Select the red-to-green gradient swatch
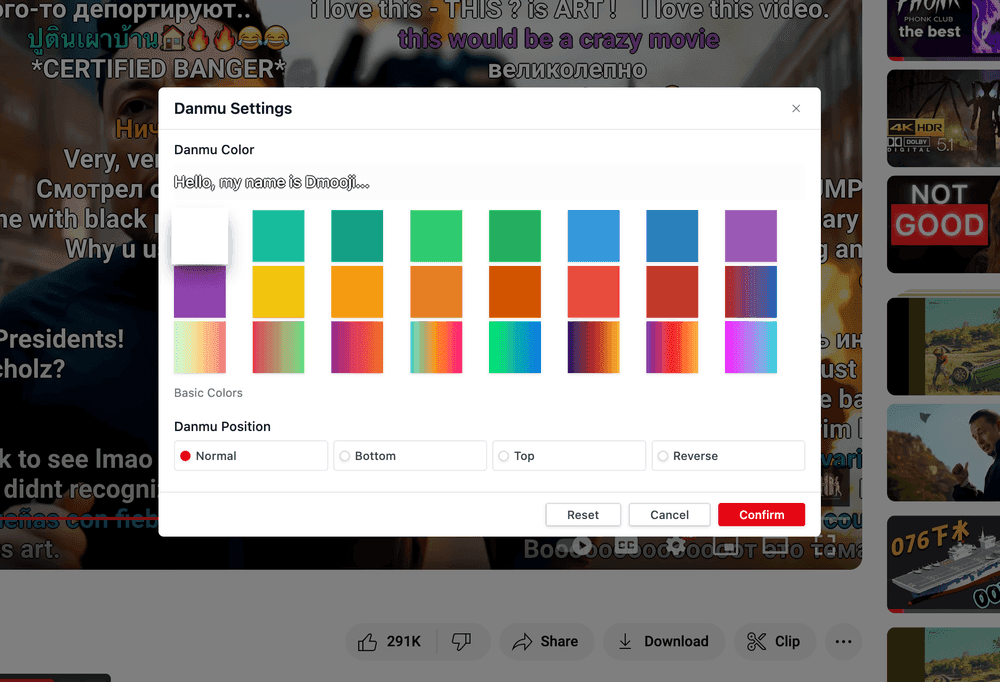The height and width of the screenshot is (682, 1000). [278, 347]
